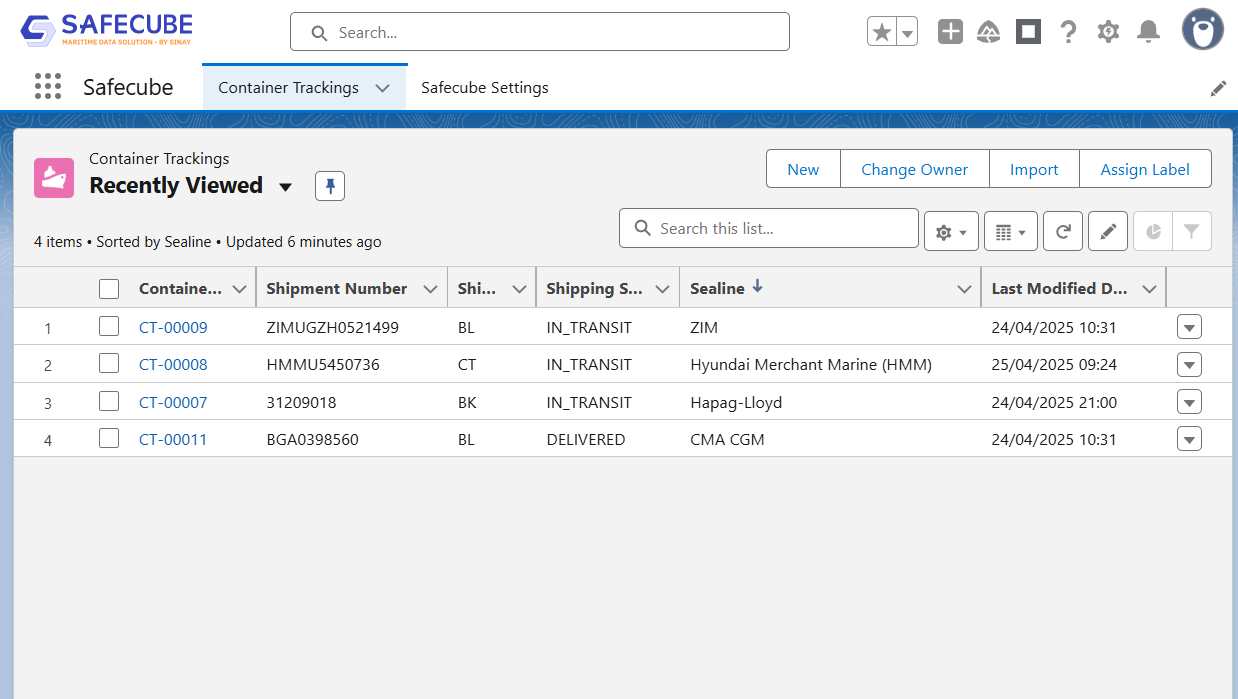Pin the Recently Viewed list

coord(330,186)
